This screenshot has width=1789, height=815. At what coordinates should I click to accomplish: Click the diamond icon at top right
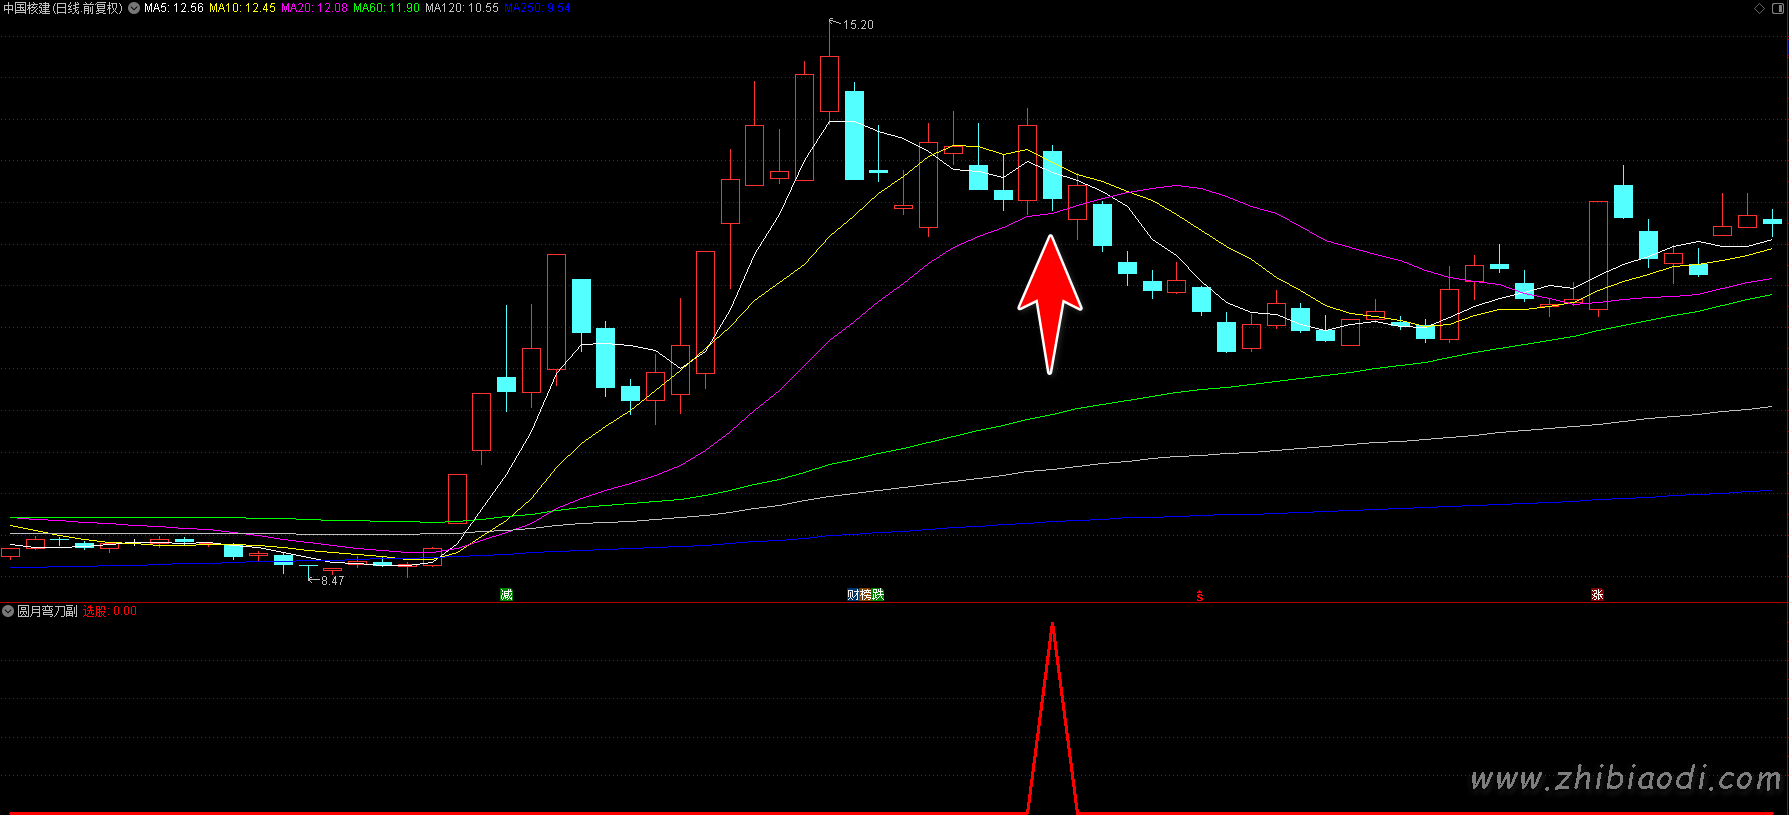point(1759,8)
